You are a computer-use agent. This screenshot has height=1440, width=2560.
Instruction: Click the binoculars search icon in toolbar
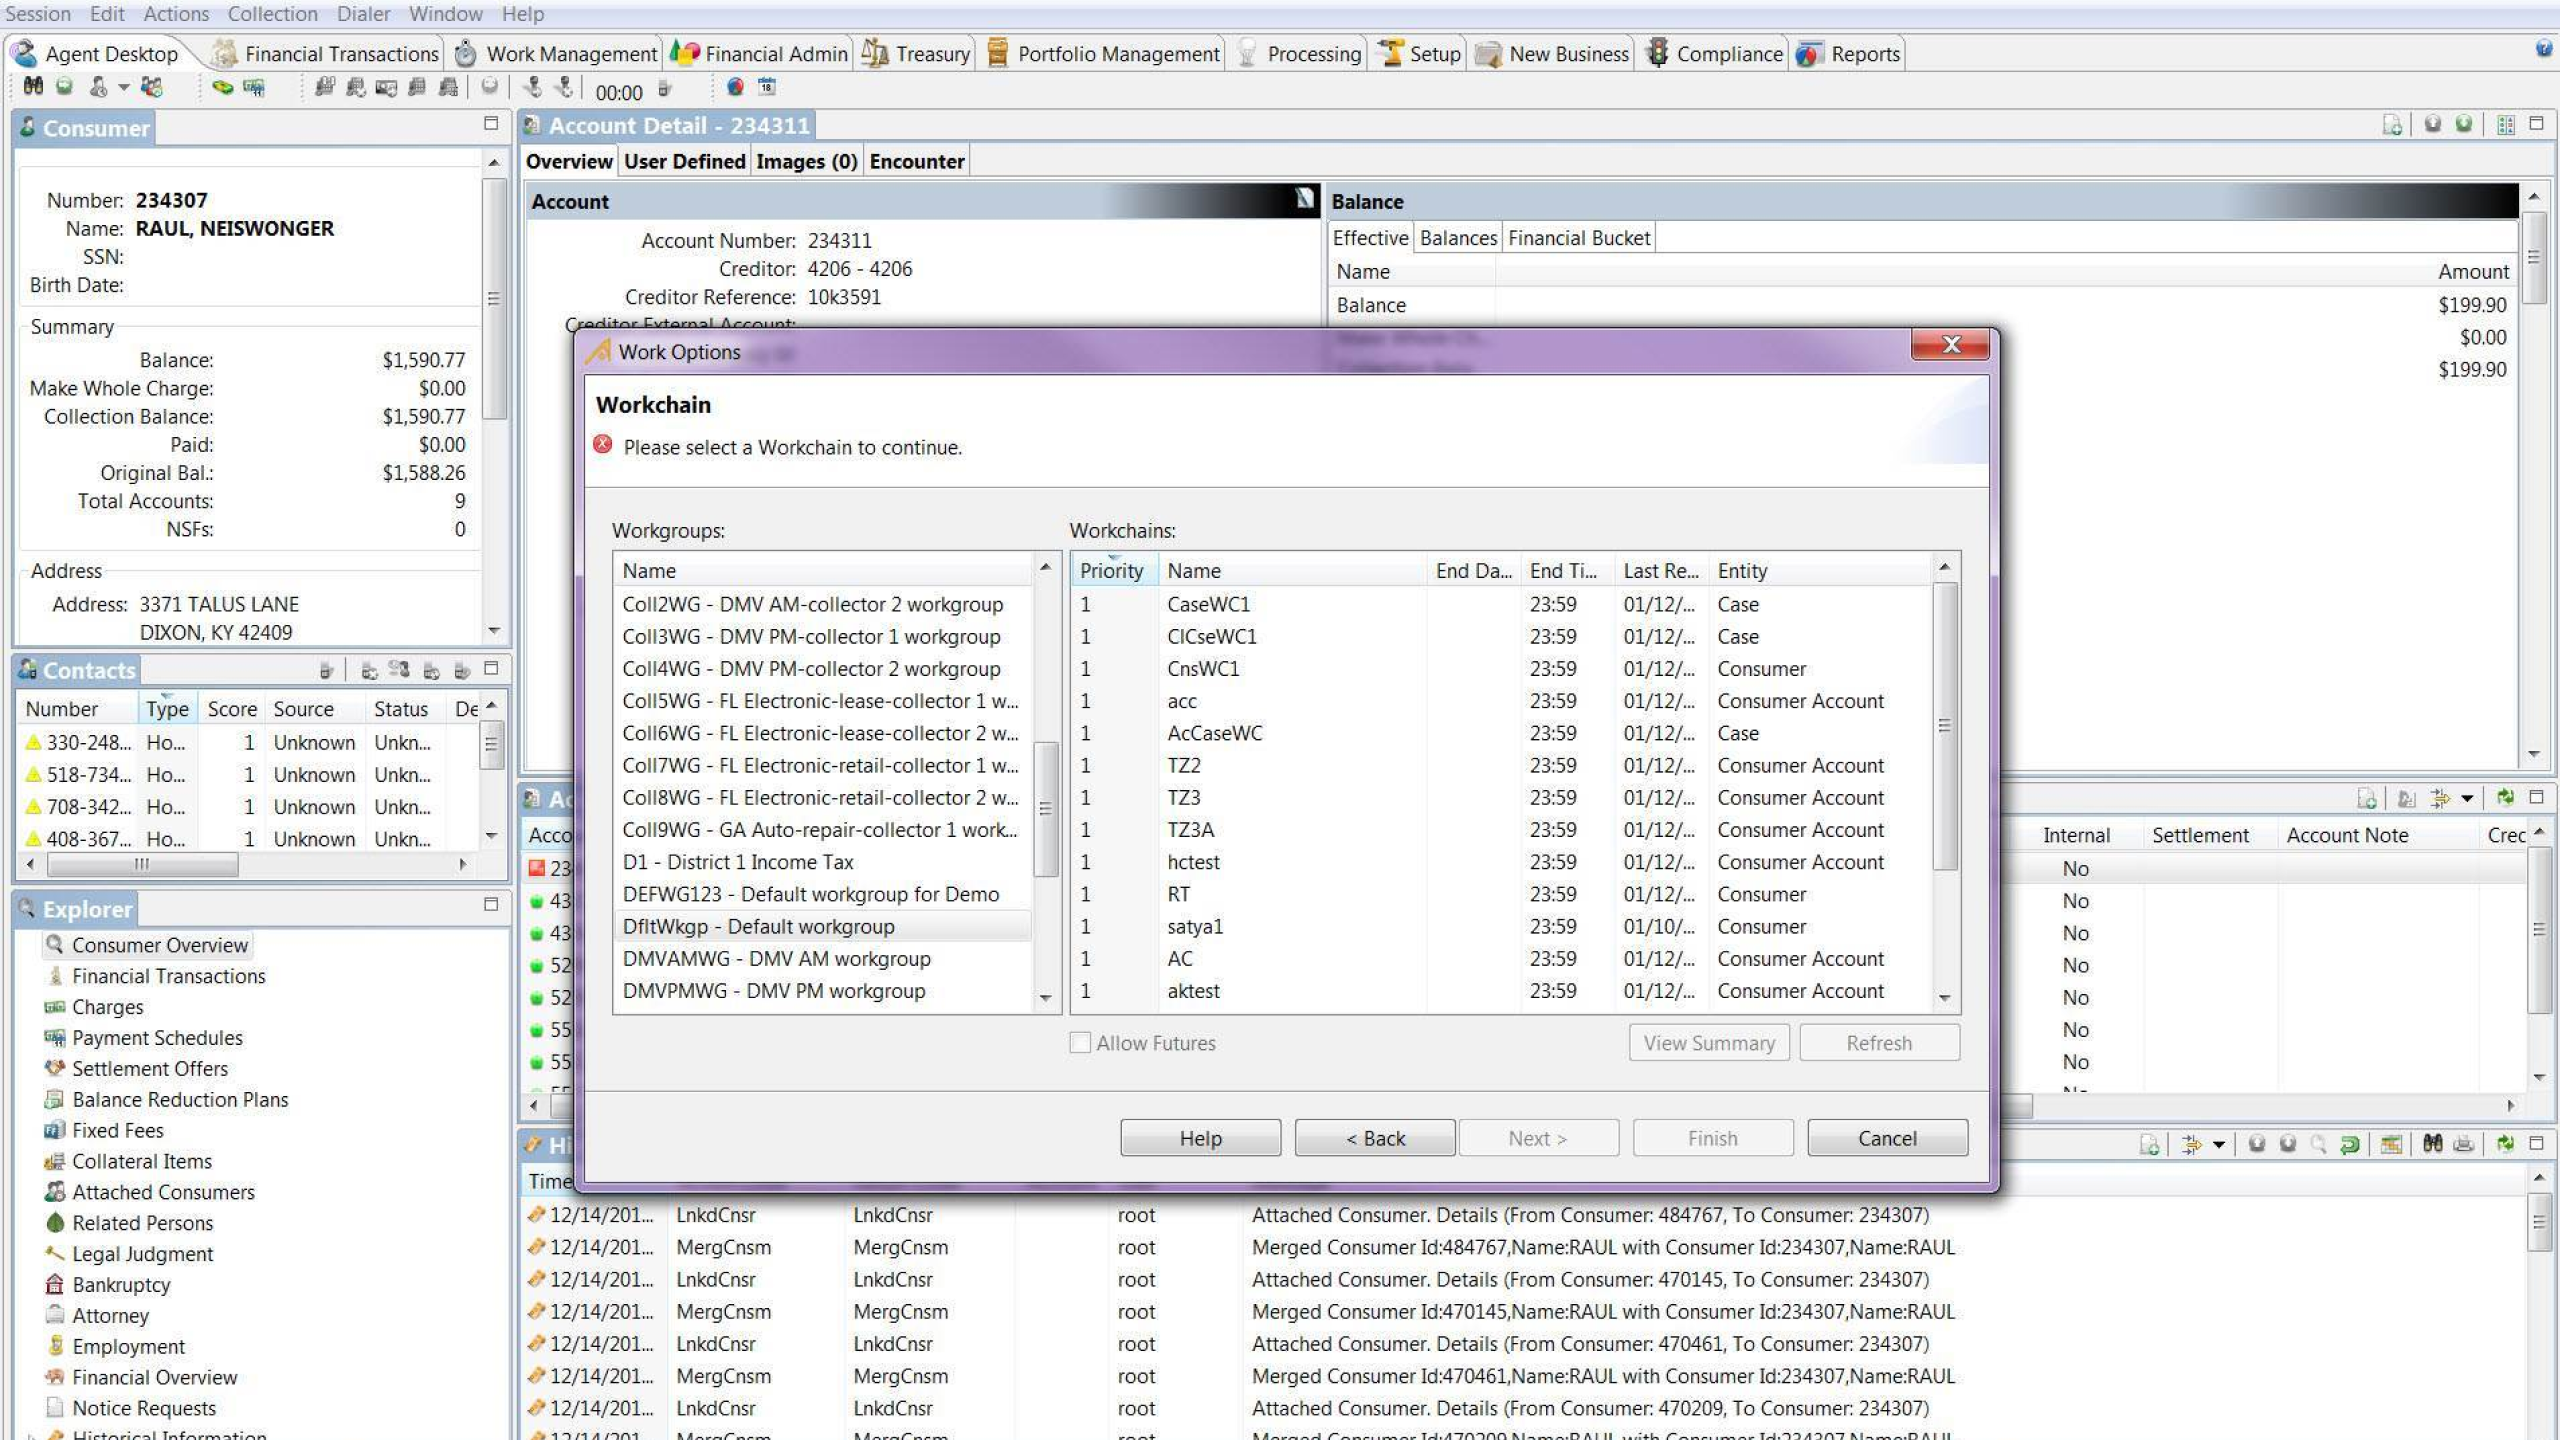33,87
